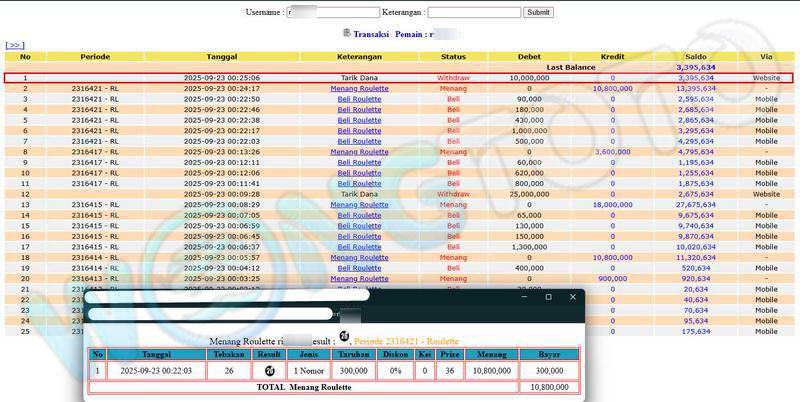Open Menang Roulette link at 00:03:25
Viewport: 800px width, 402px height.
pos(359,278)
